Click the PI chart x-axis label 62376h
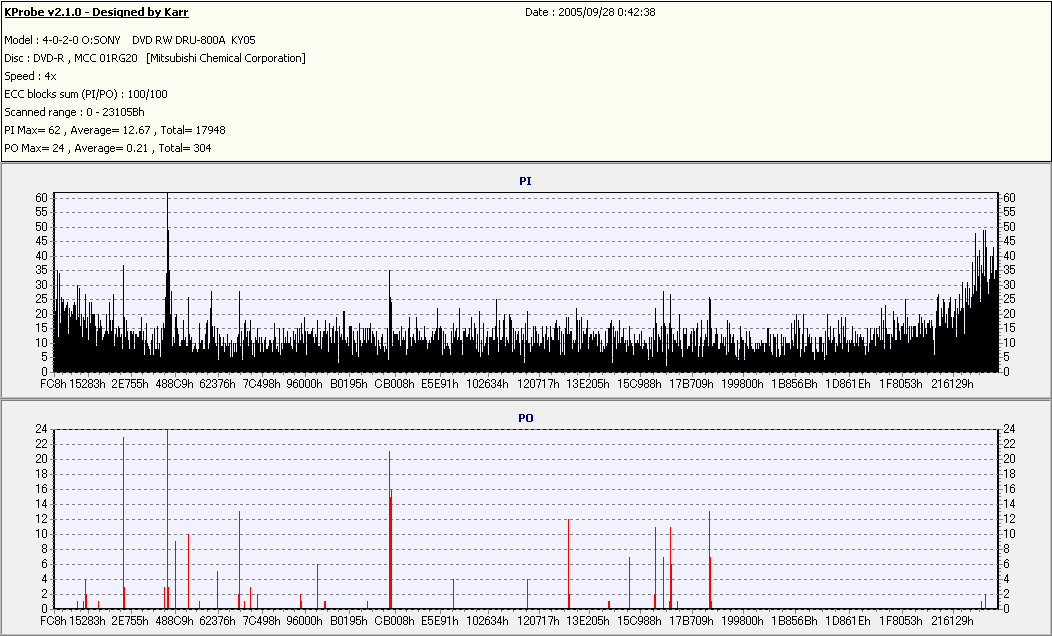The height and width of the screenshot is (636, 1052). (x=217, y=384)
